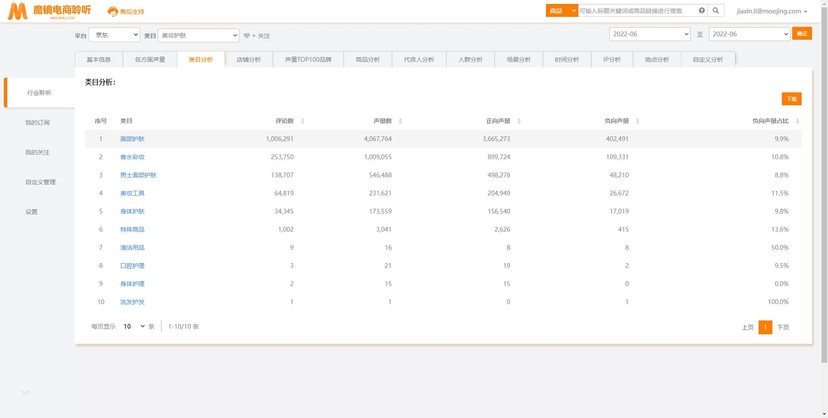828x418 pixels.
Task: Open the 平台 platform dropdown
Action: point(114,35)
